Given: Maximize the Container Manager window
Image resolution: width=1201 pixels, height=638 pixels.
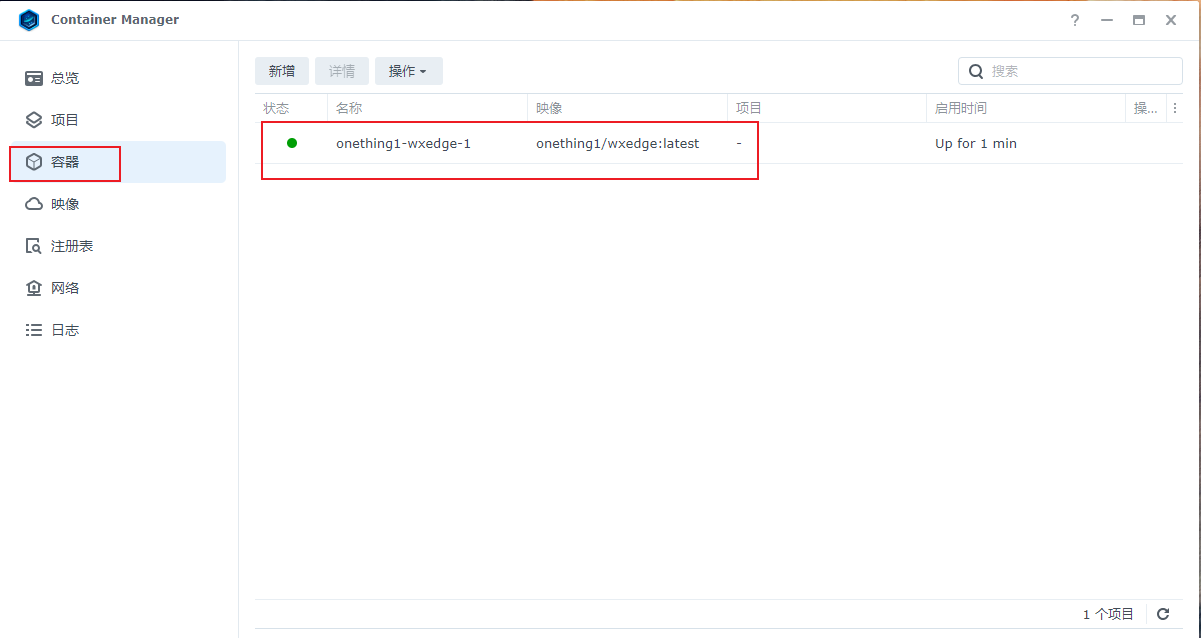Looking at the screenshot, I should pos(1139,20).
